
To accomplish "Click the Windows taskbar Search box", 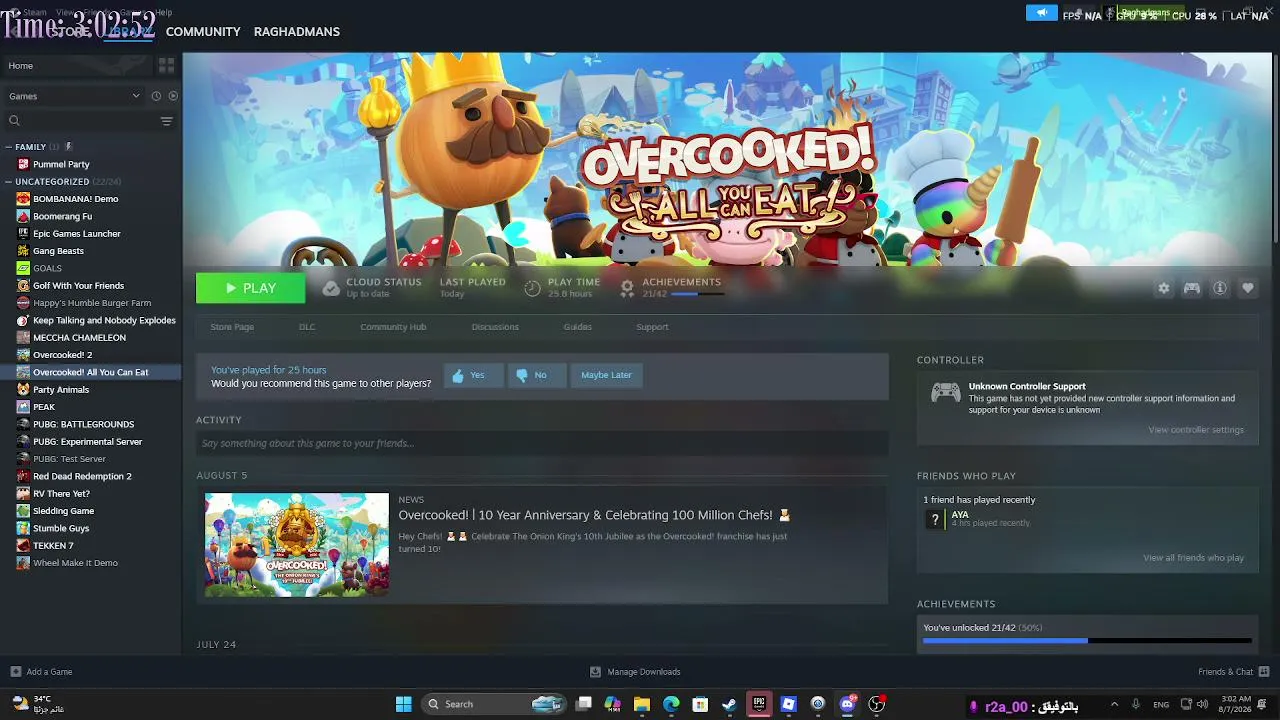I will click(494, 704).
